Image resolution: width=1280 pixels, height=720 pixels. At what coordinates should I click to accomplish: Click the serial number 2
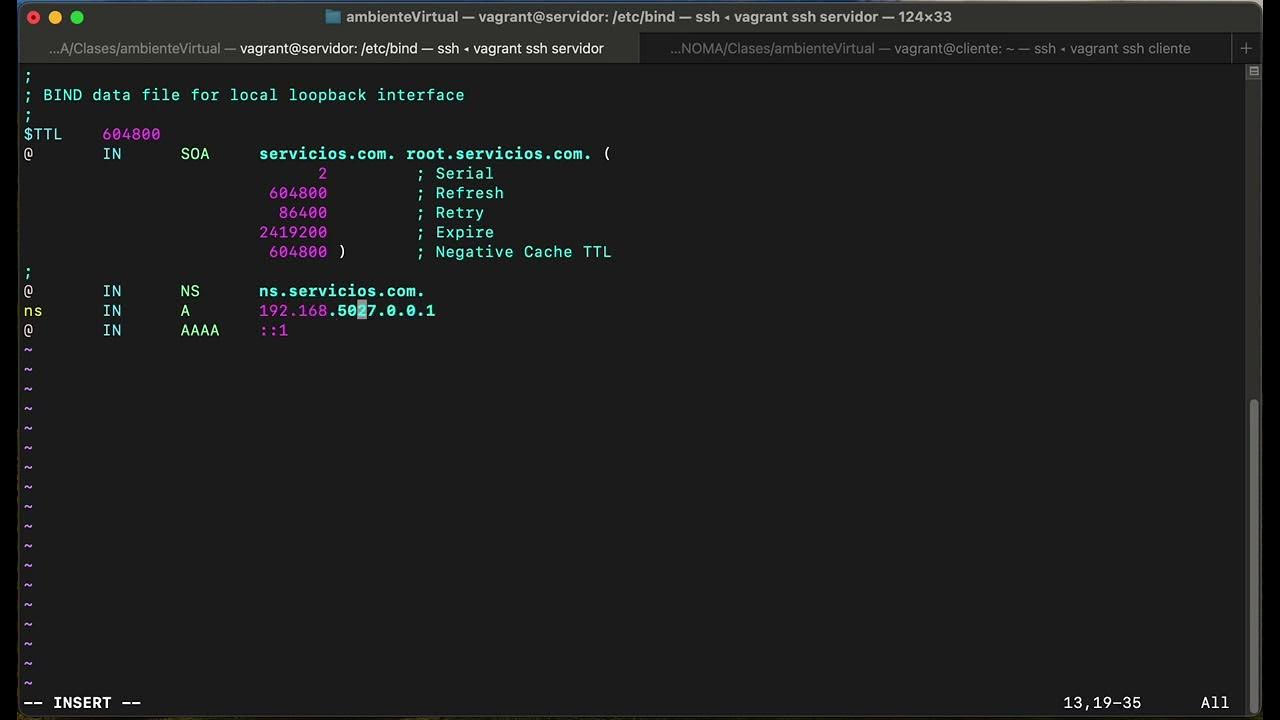pyautogui.click(x=322, y=173)
